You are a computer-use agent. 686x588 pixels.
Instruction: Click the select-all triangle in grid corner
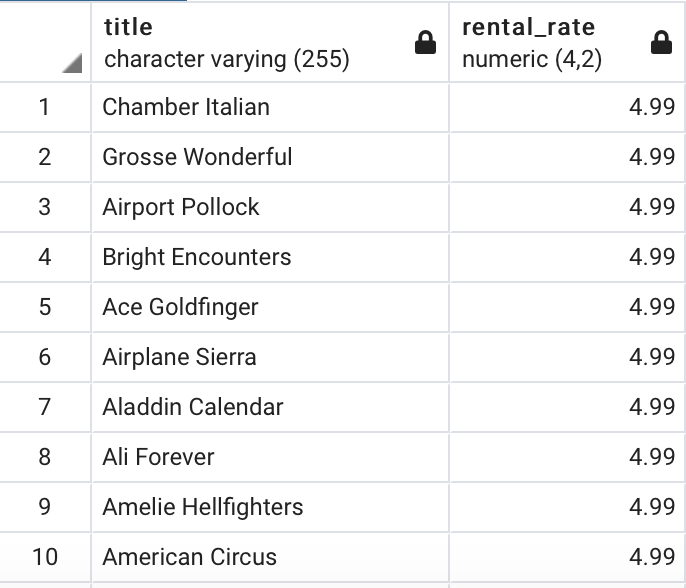pos(72,63)
